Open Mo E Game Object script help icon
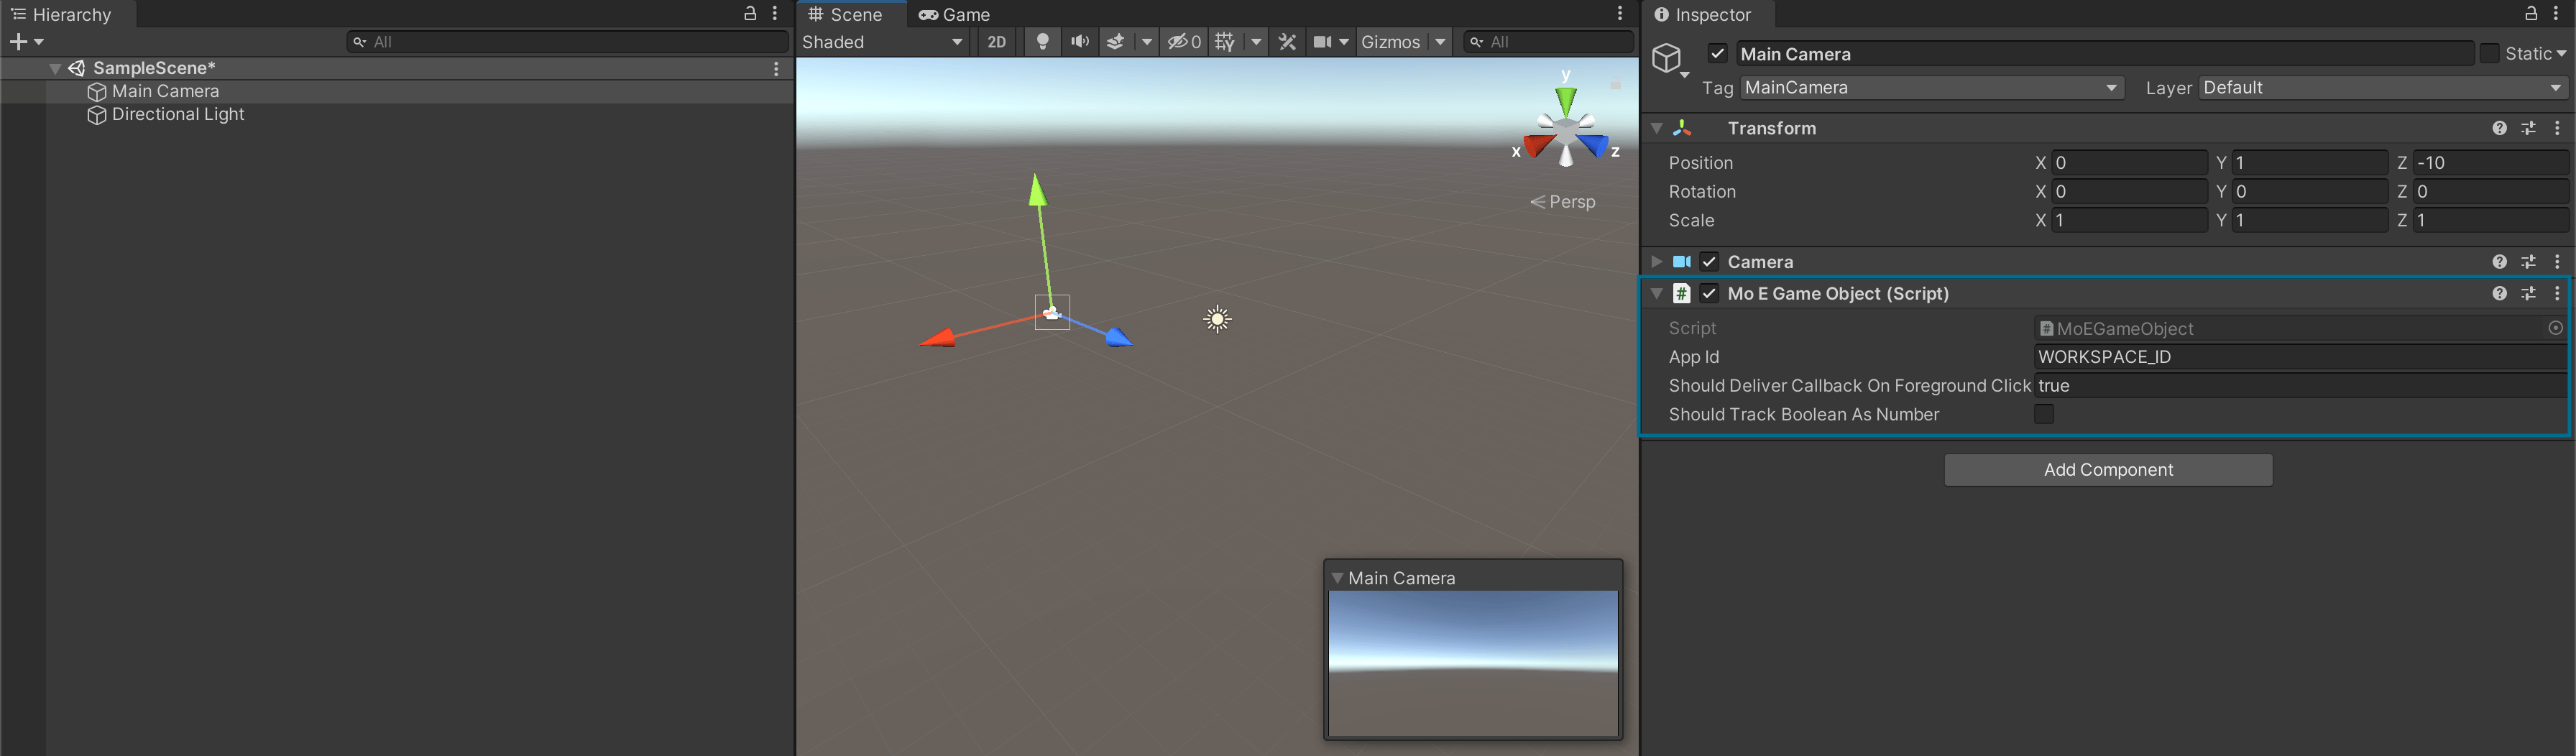This screenshot has width=2576, height=756. [2499, 294]
